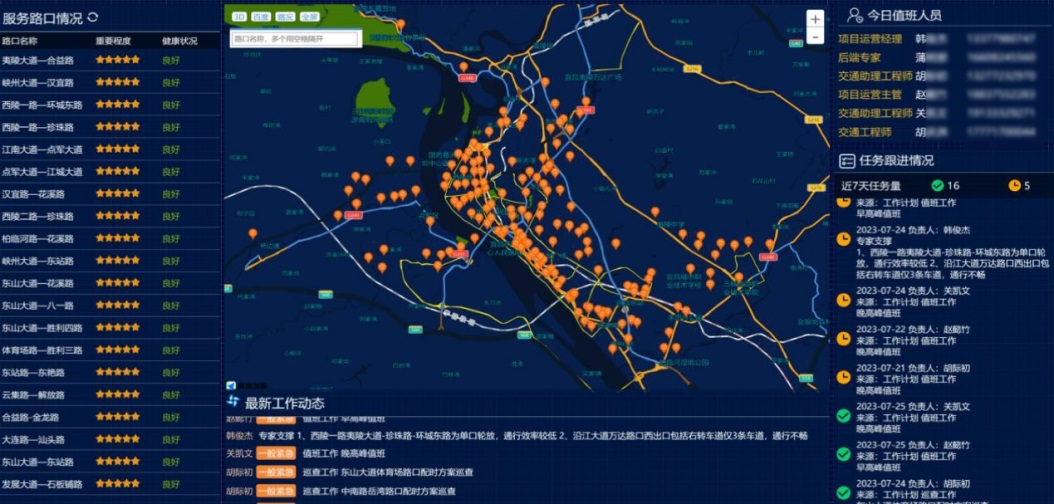Click 一般紧急 tag on 关凯文 entry
Image resolution: width=1054 pixels, height=504 pixels.
(x=274, y=453)
